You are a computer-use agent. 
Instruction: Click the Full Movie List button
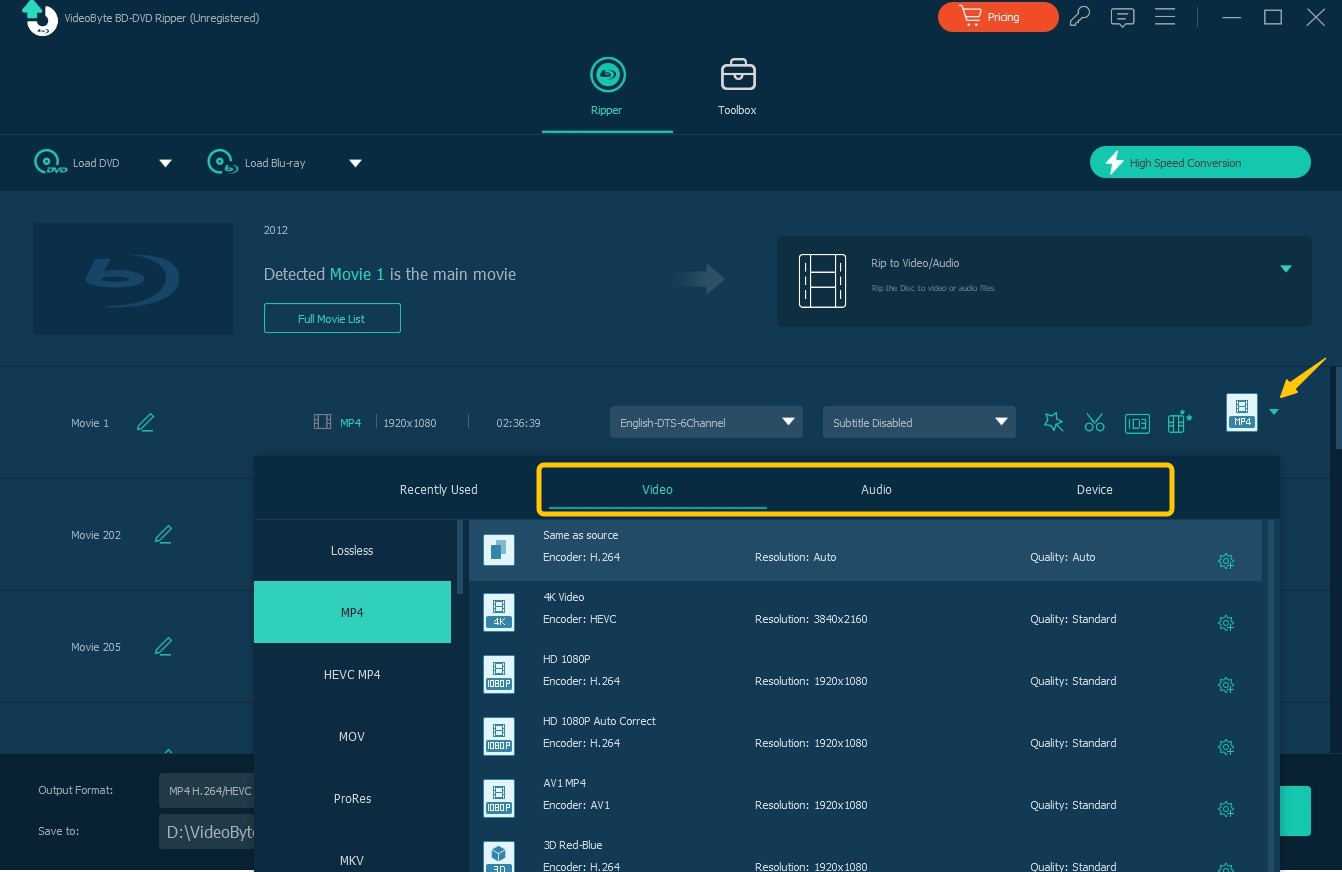coord(332,318)
